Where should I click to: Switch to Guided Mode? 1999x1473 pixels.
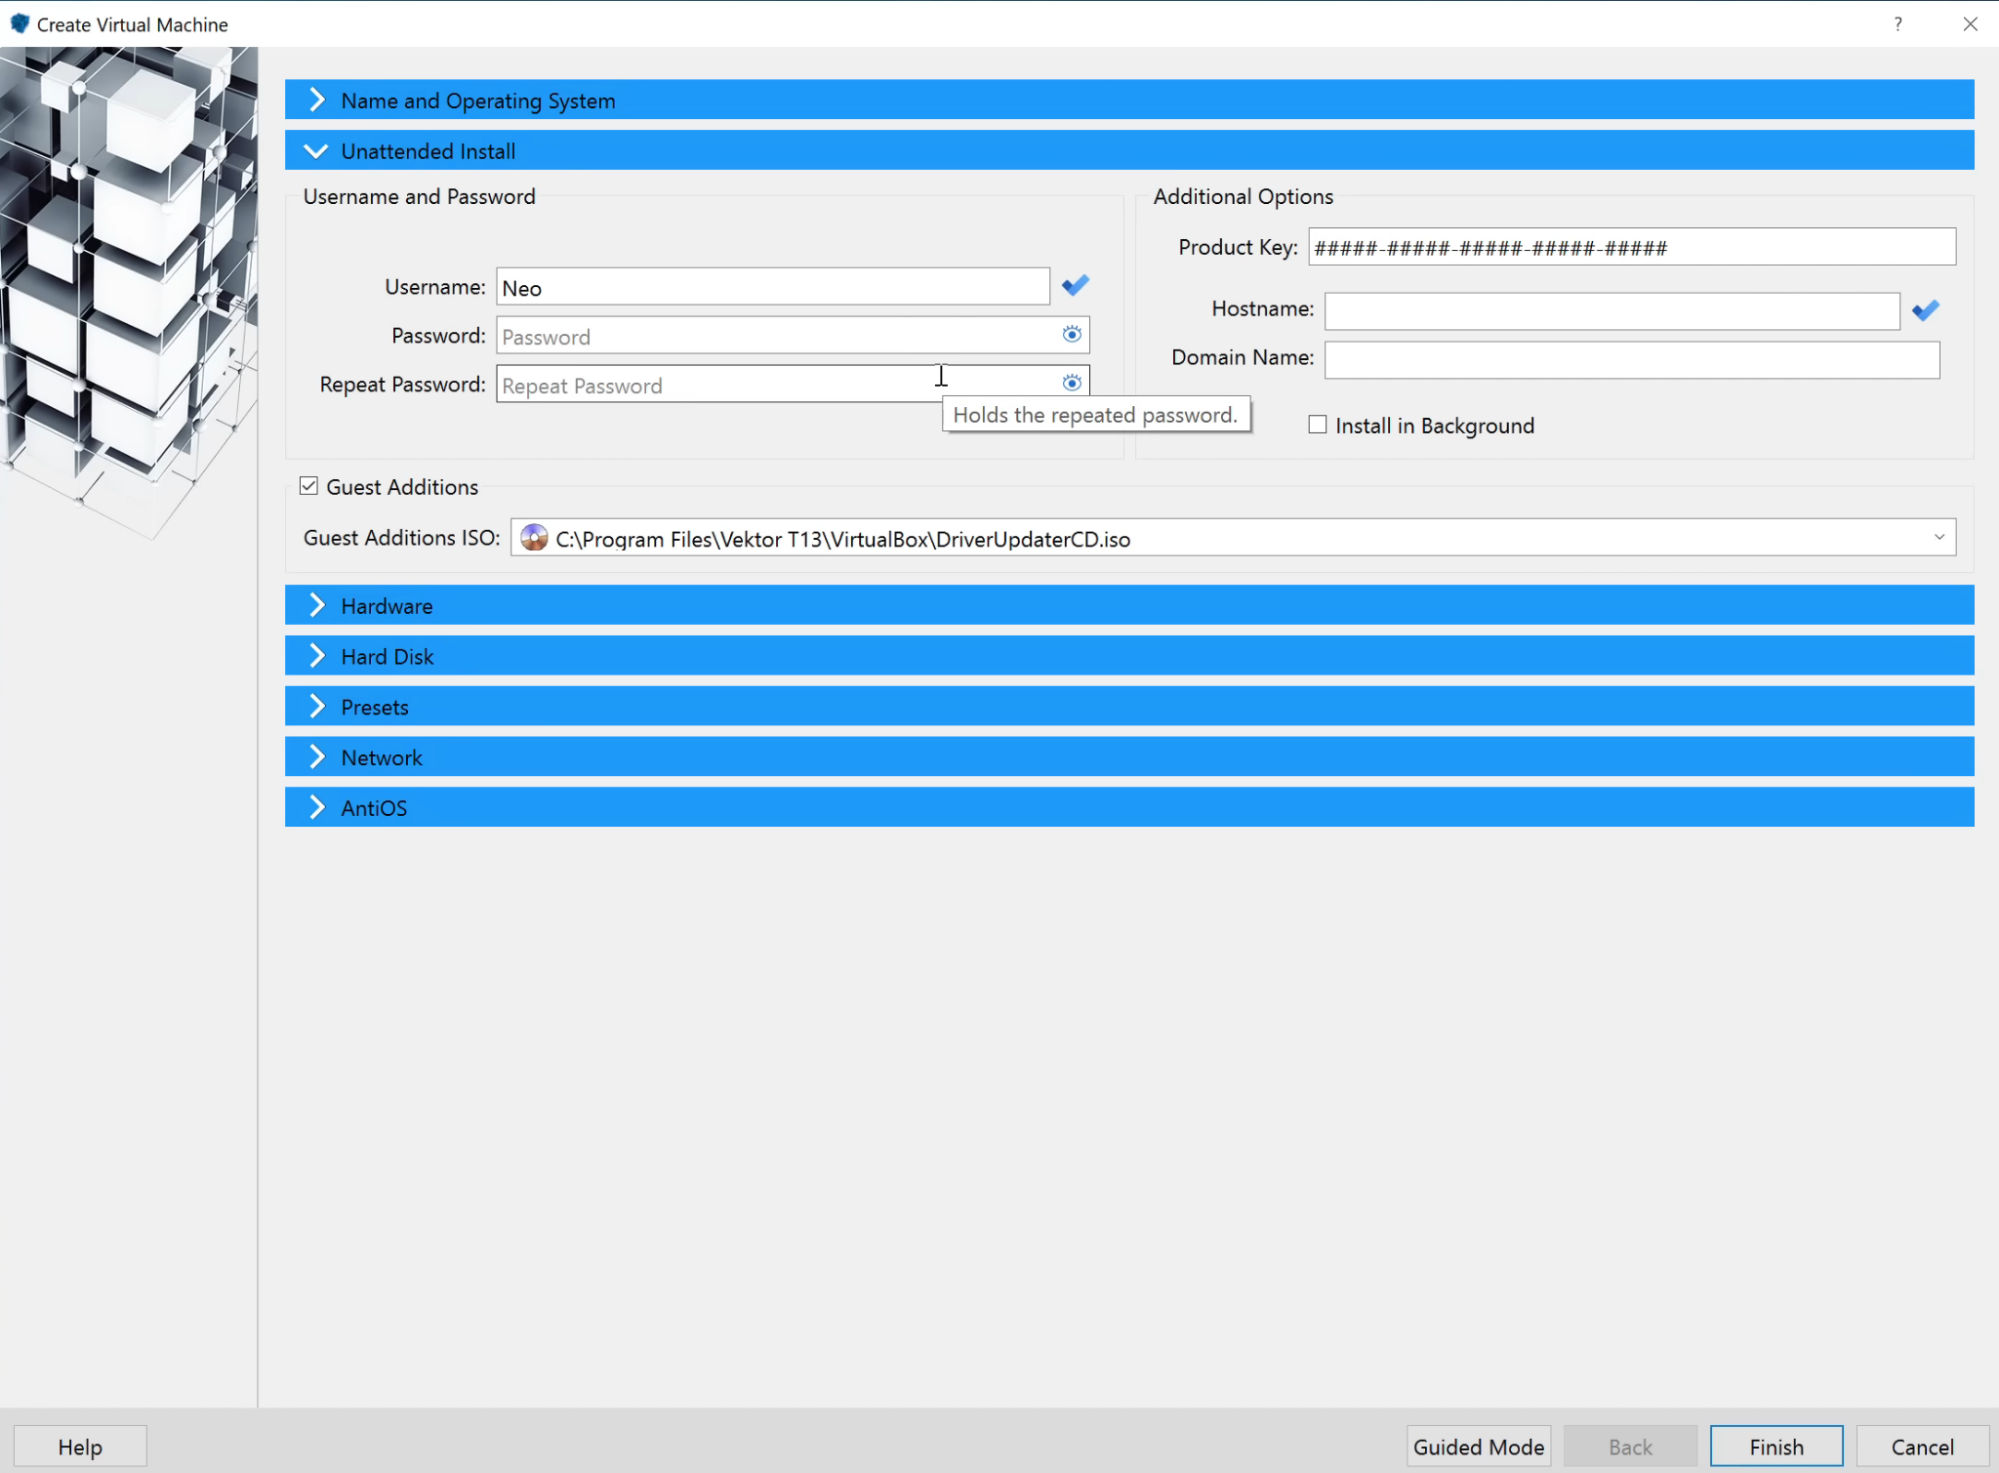pos(1478,1446)
